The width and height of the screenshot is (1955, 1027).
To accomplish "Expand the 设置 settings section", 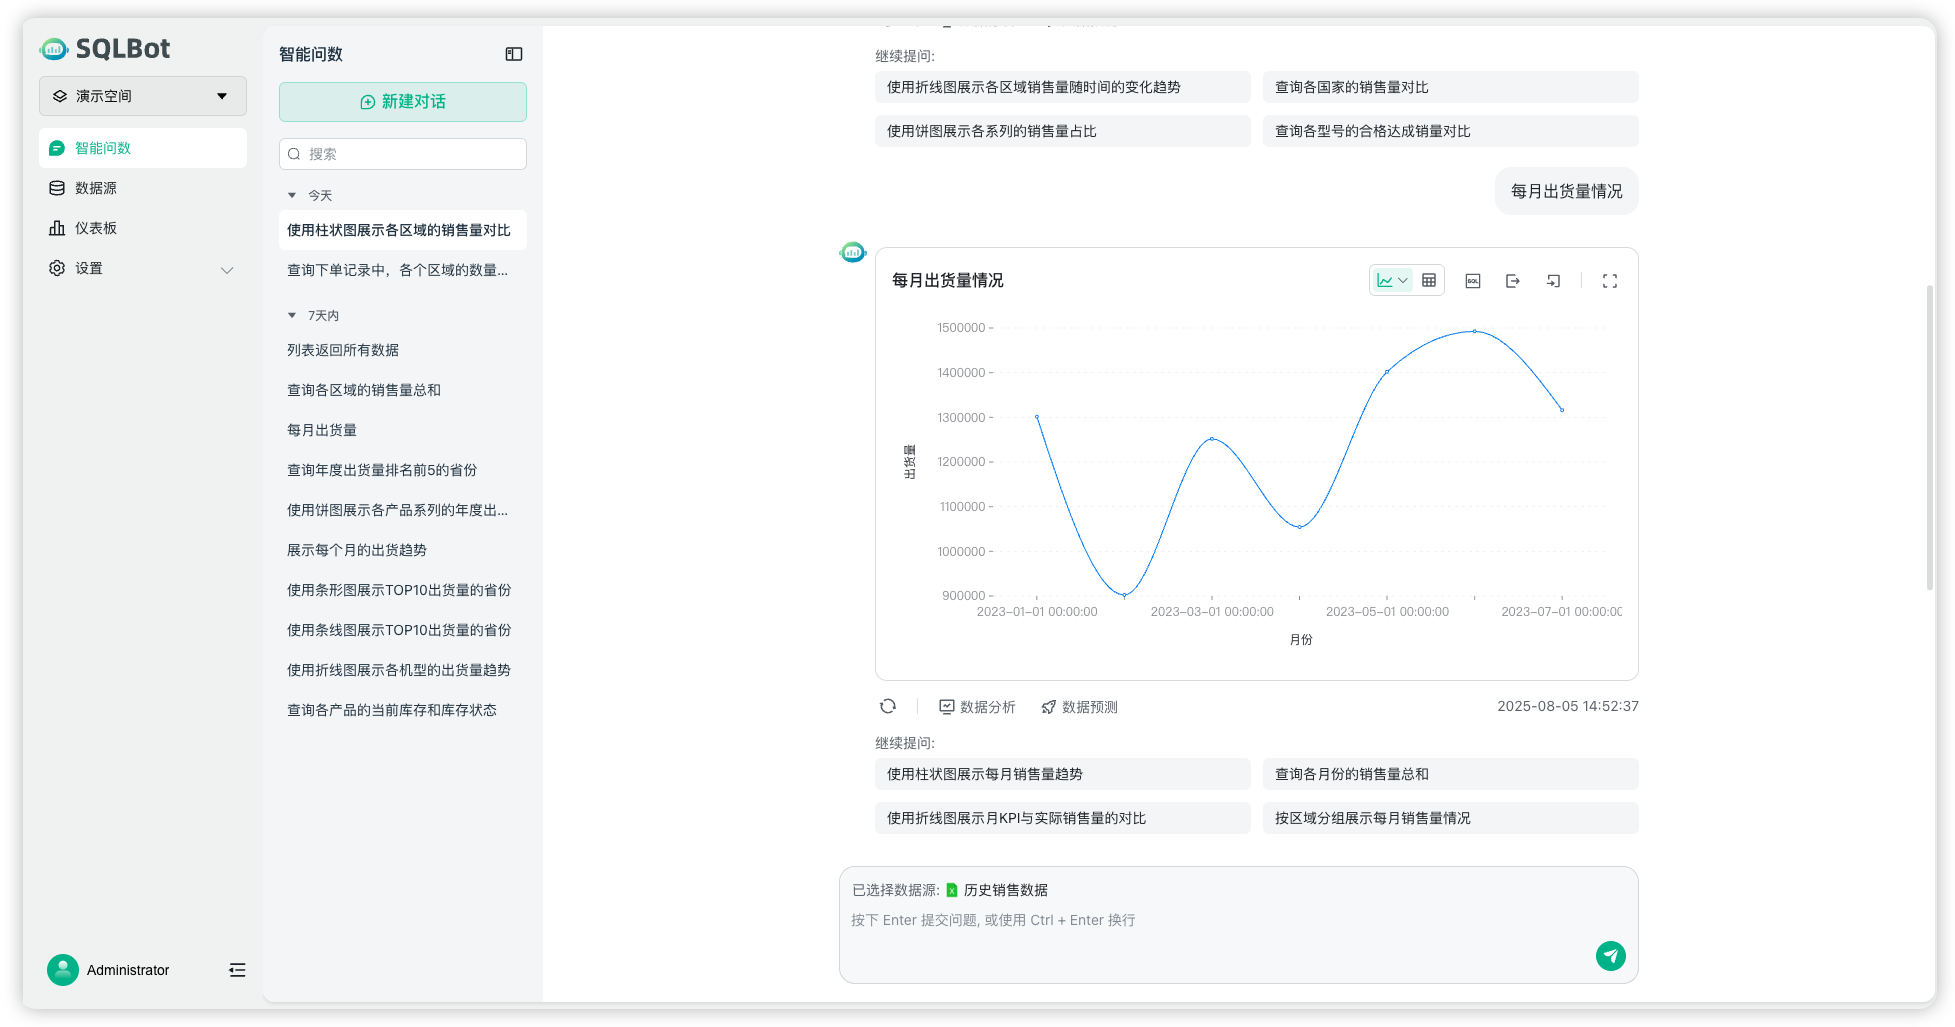I will pos(227,269).
